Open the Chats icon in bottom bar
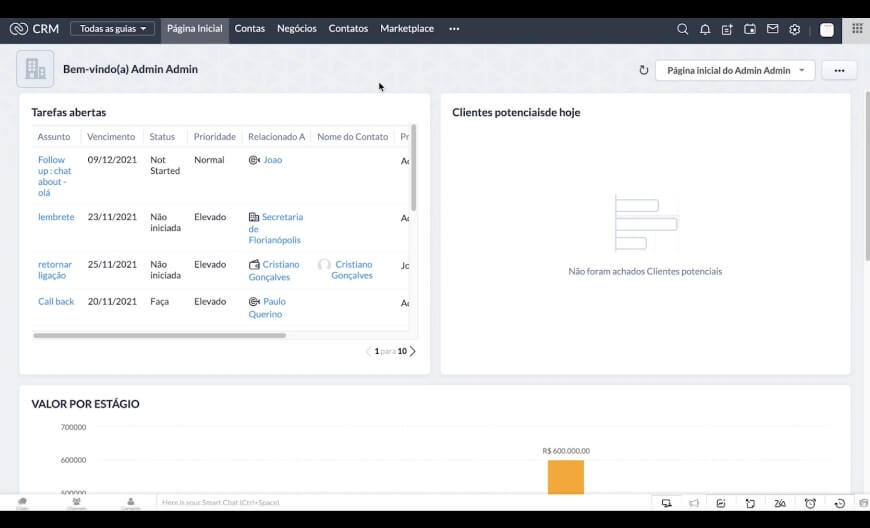 22,502
